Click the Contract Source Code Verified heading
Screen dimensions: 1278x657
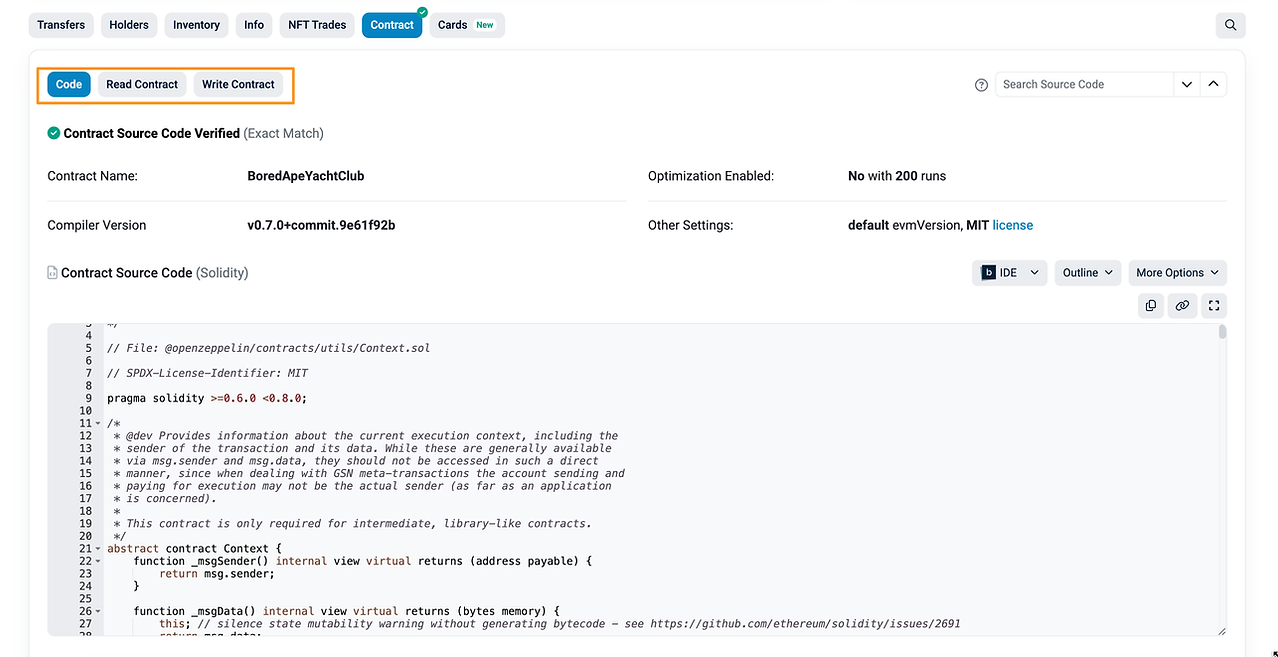152,133
